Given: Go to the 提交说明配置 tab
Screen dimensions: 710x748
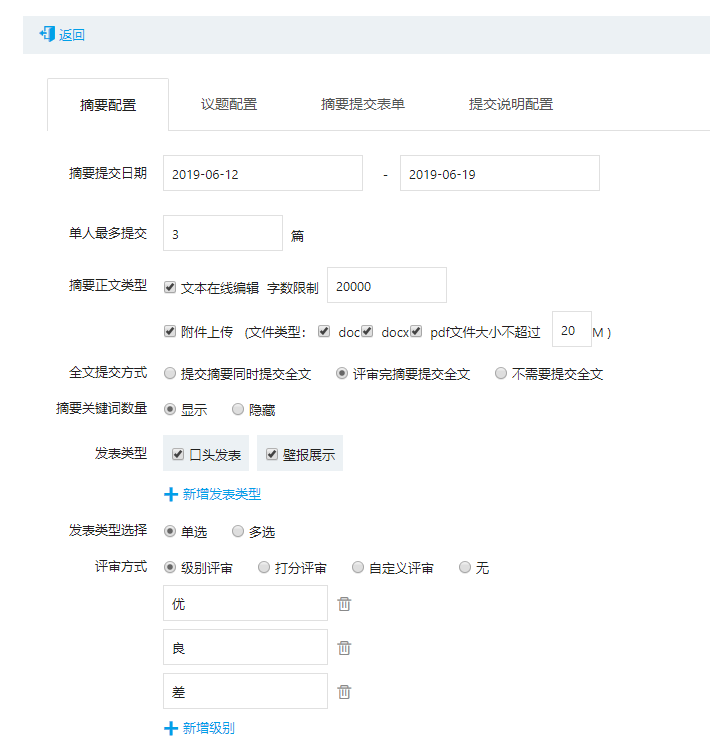Looking at the screenshot, I should [x=511, y=104].
